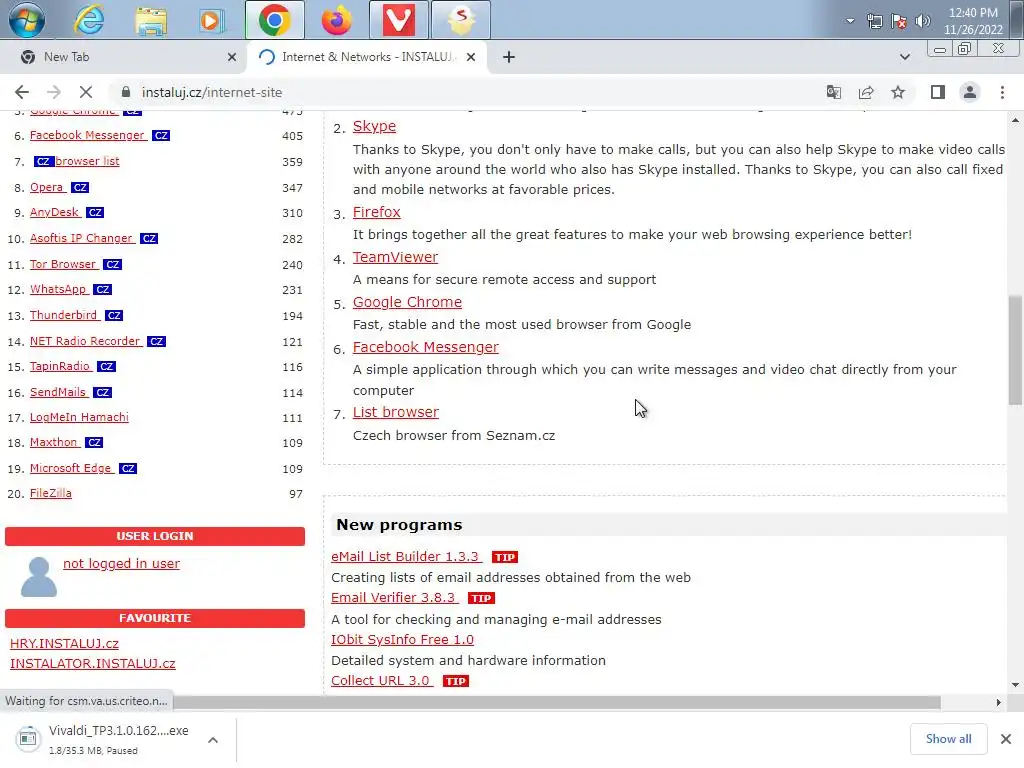Open the List browser program link

pos(396,412)
